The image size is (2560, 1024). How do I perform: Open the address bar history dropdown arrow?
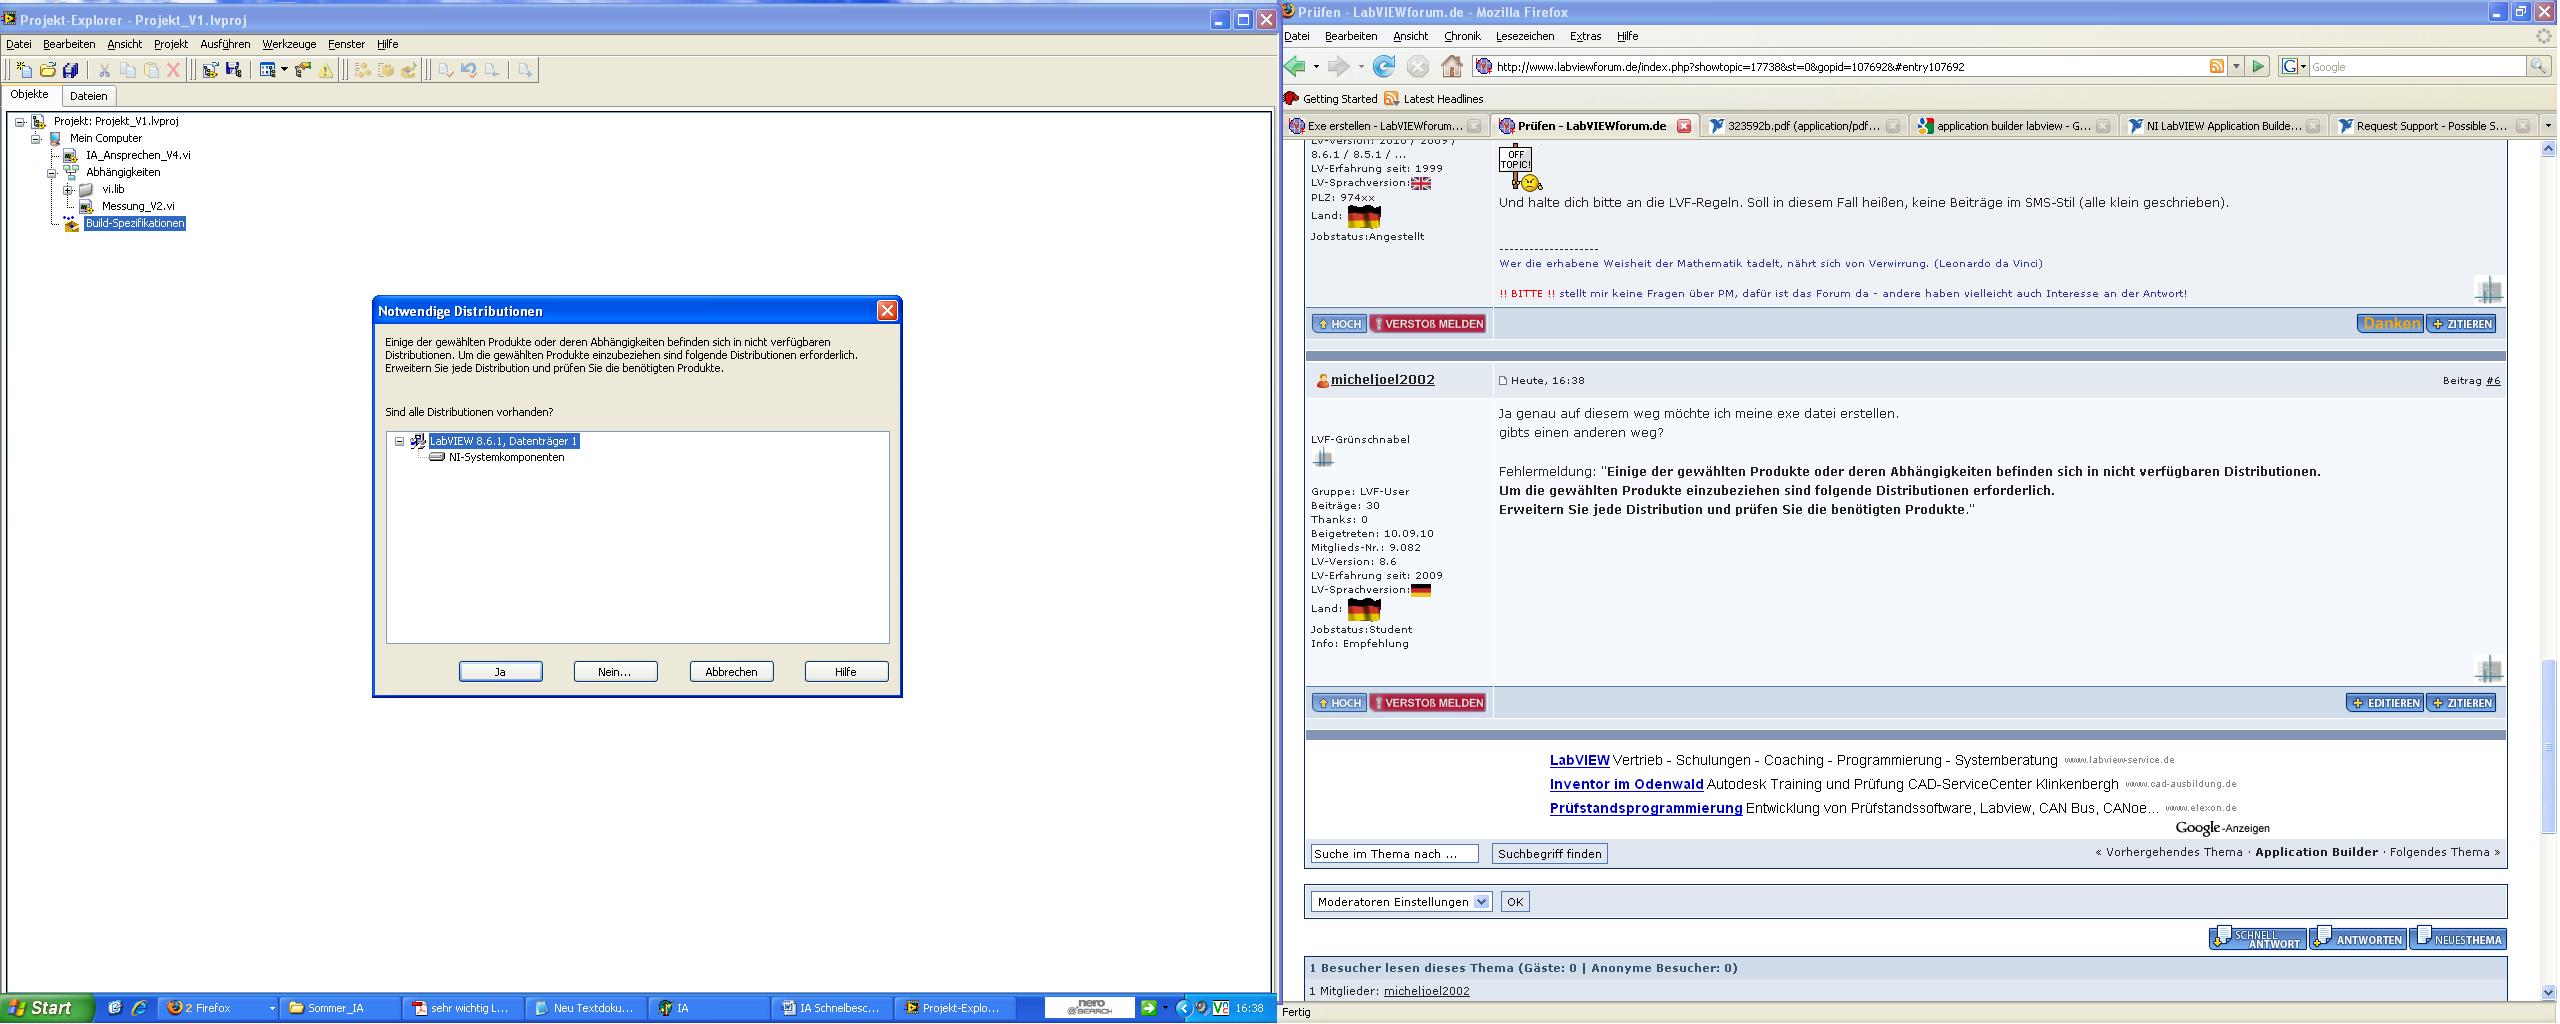pyautogui.click(x=2236, y=67)
